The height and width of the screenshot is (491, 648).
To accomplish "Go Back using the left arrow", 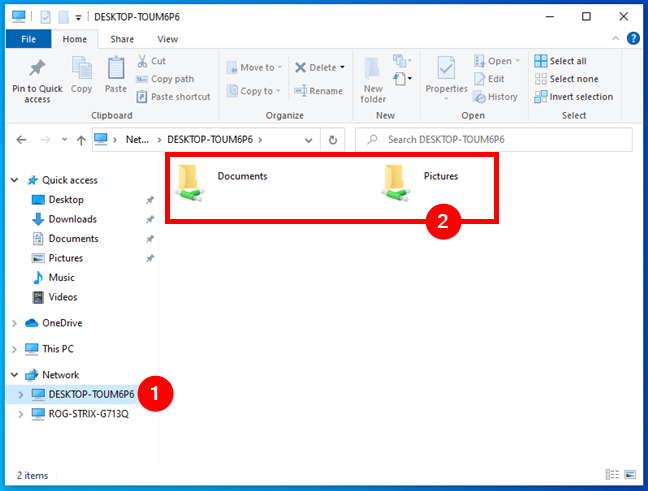I will point(21,140).
